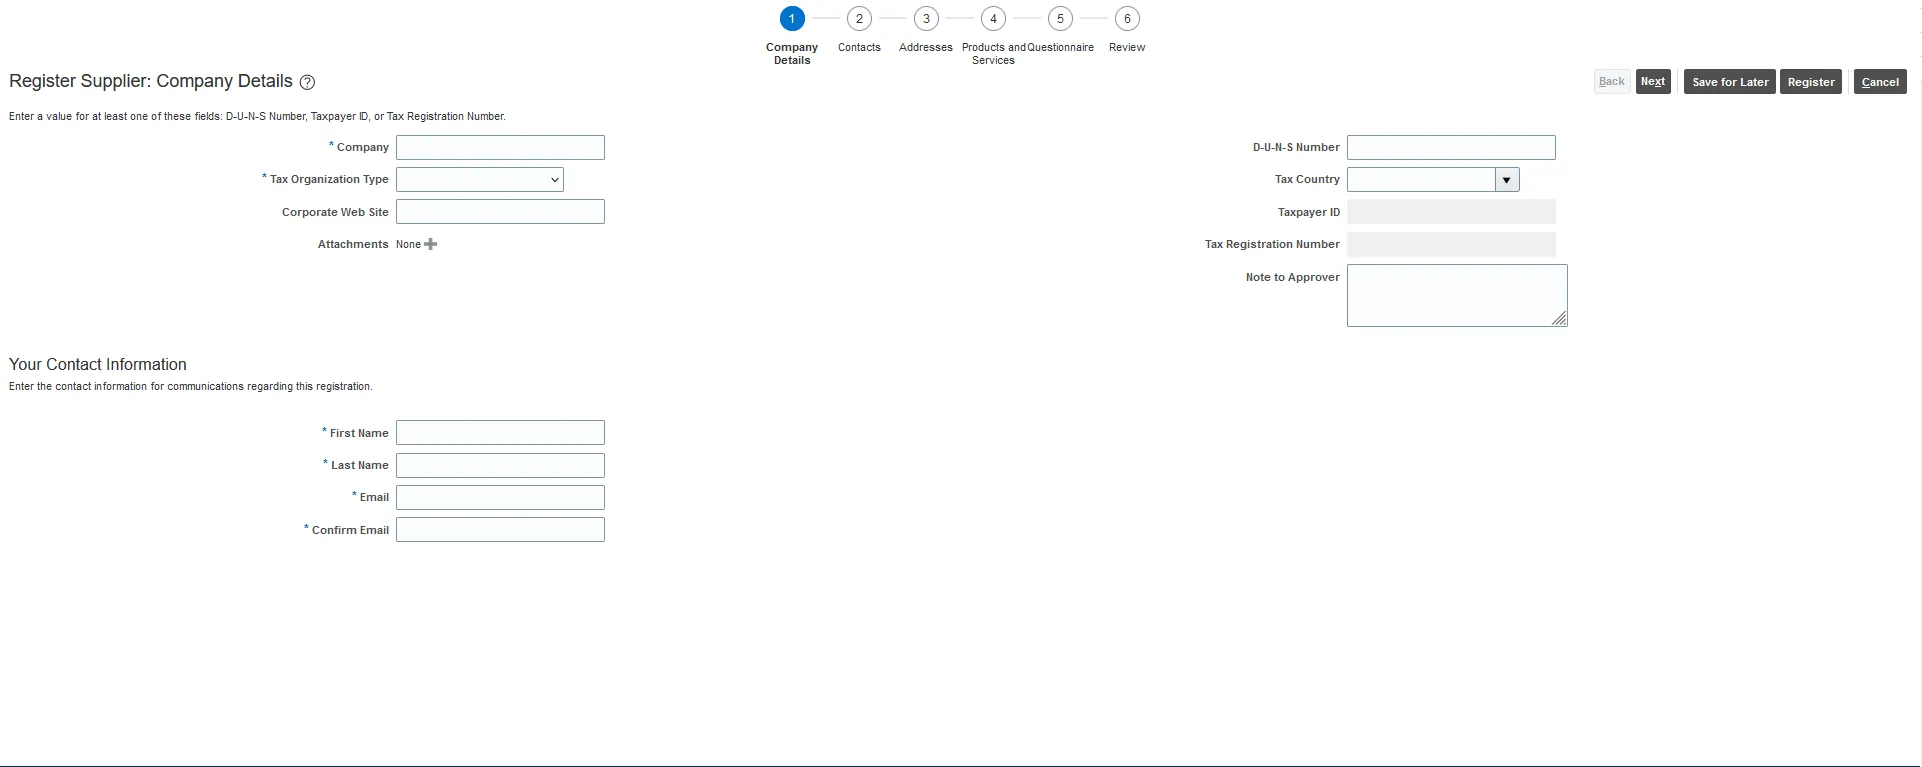The image size is (1922, 767).
Task: Click the Register button
Action: coord(1810,82)
